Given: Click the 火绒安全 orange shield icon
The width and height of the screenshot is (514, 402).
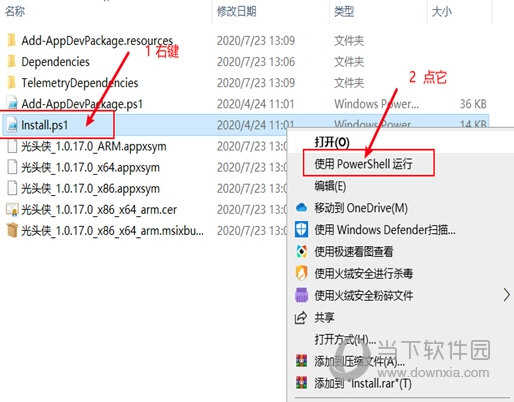Looking at the screenshot, I should [x=301, y=273].
